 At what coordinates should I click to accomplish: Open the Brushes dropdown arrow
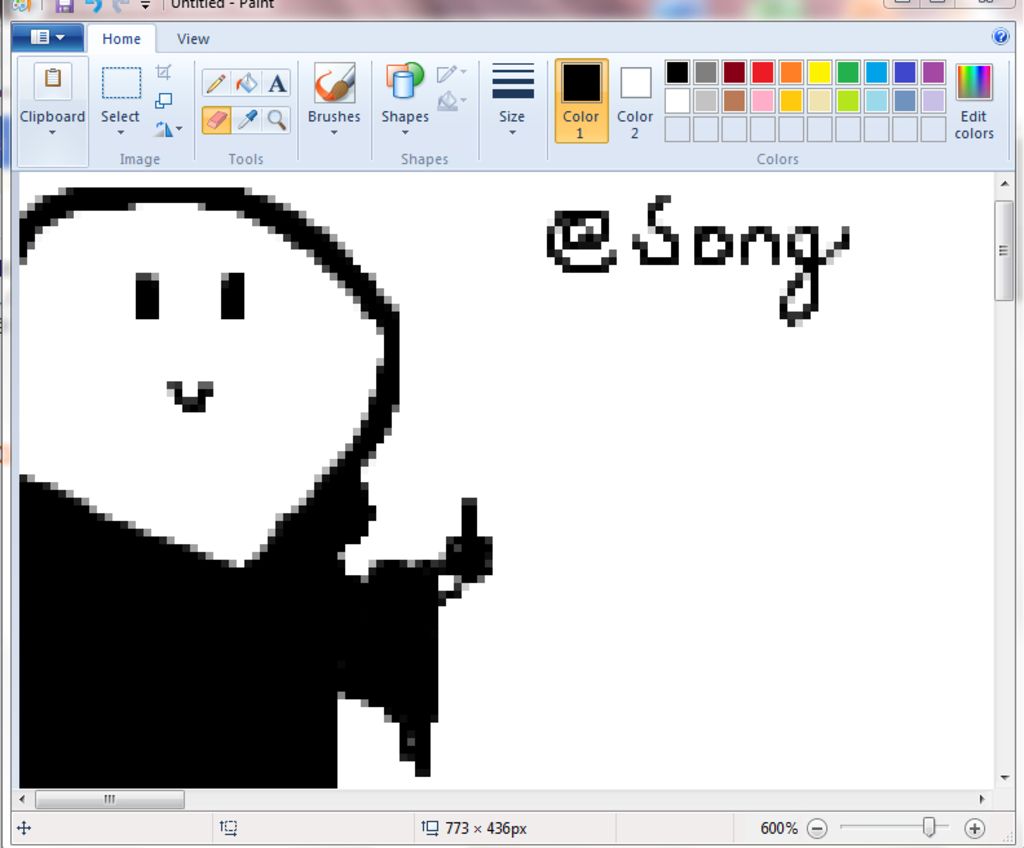pos(334,133)
